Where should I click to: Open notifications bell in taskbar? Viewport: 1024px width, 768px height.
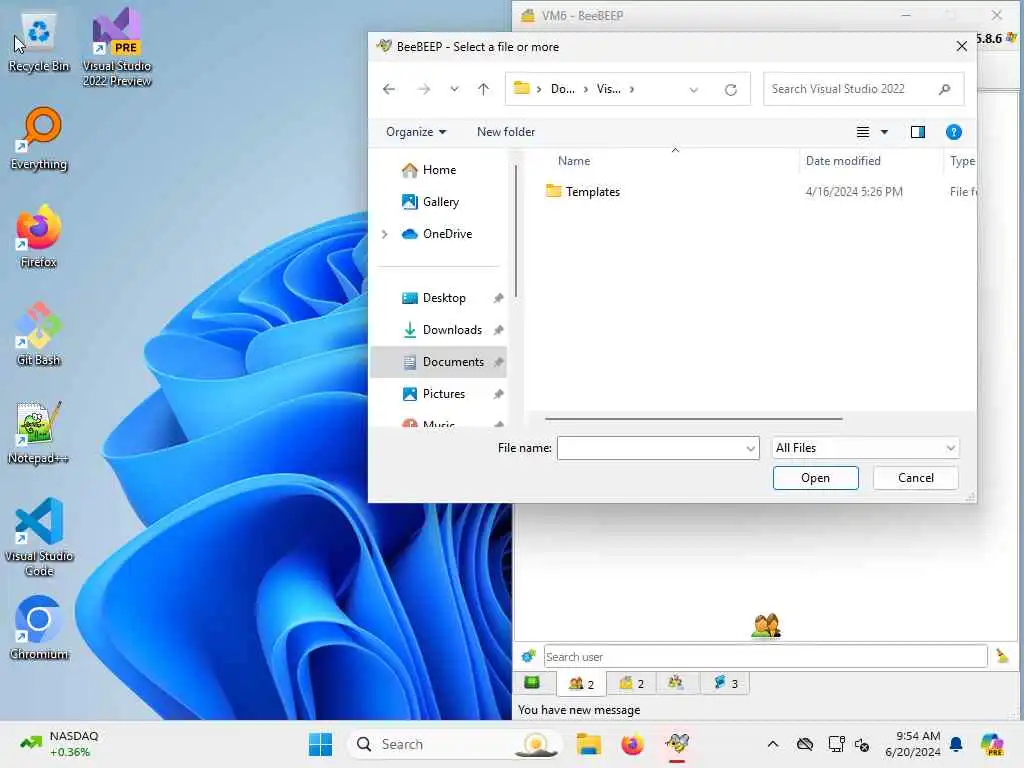click(x=956, y=744)
